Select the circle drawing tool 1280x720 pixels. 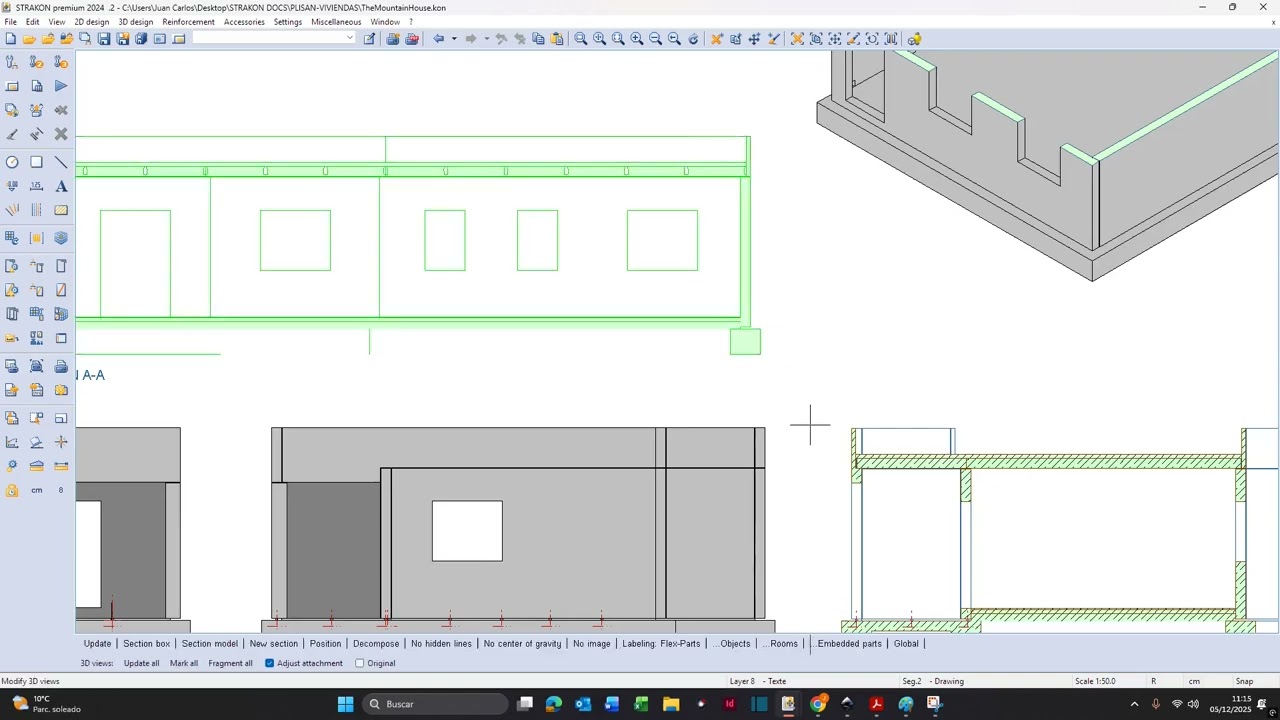tap(12, 162)
